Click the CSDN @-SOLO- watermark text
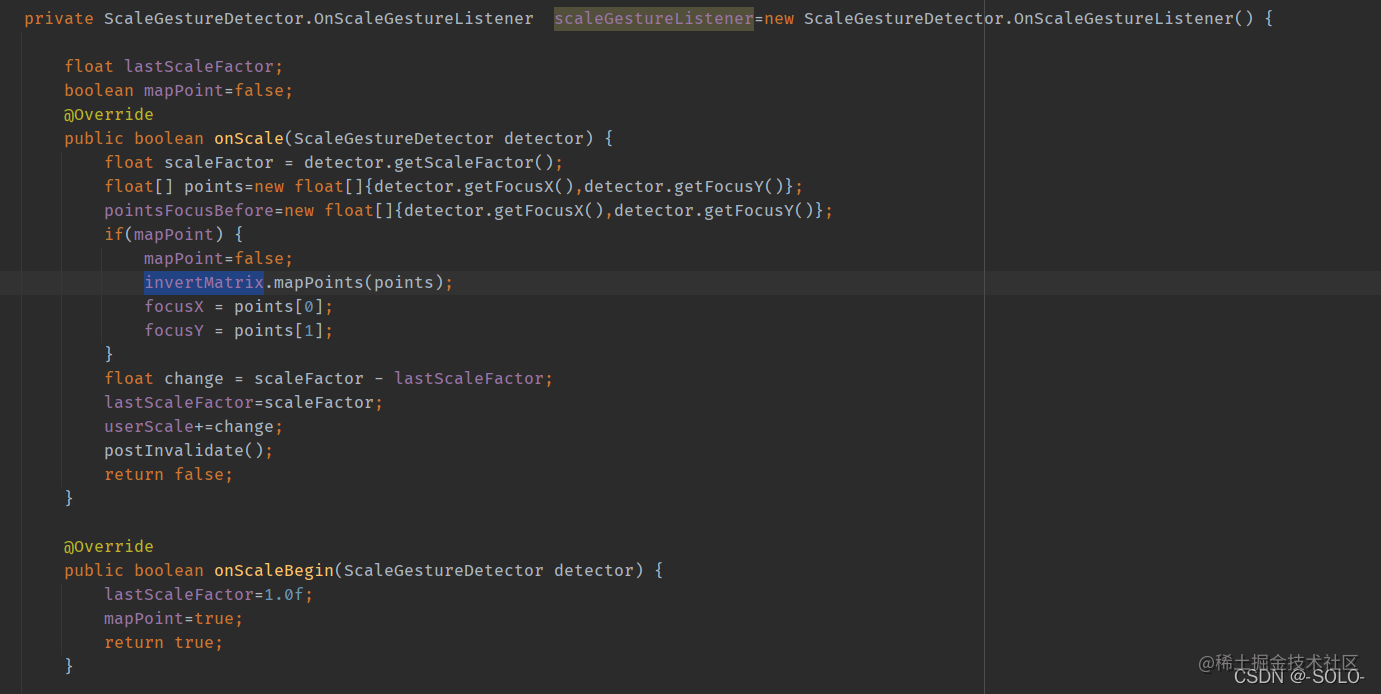 tap(1299, 677)
